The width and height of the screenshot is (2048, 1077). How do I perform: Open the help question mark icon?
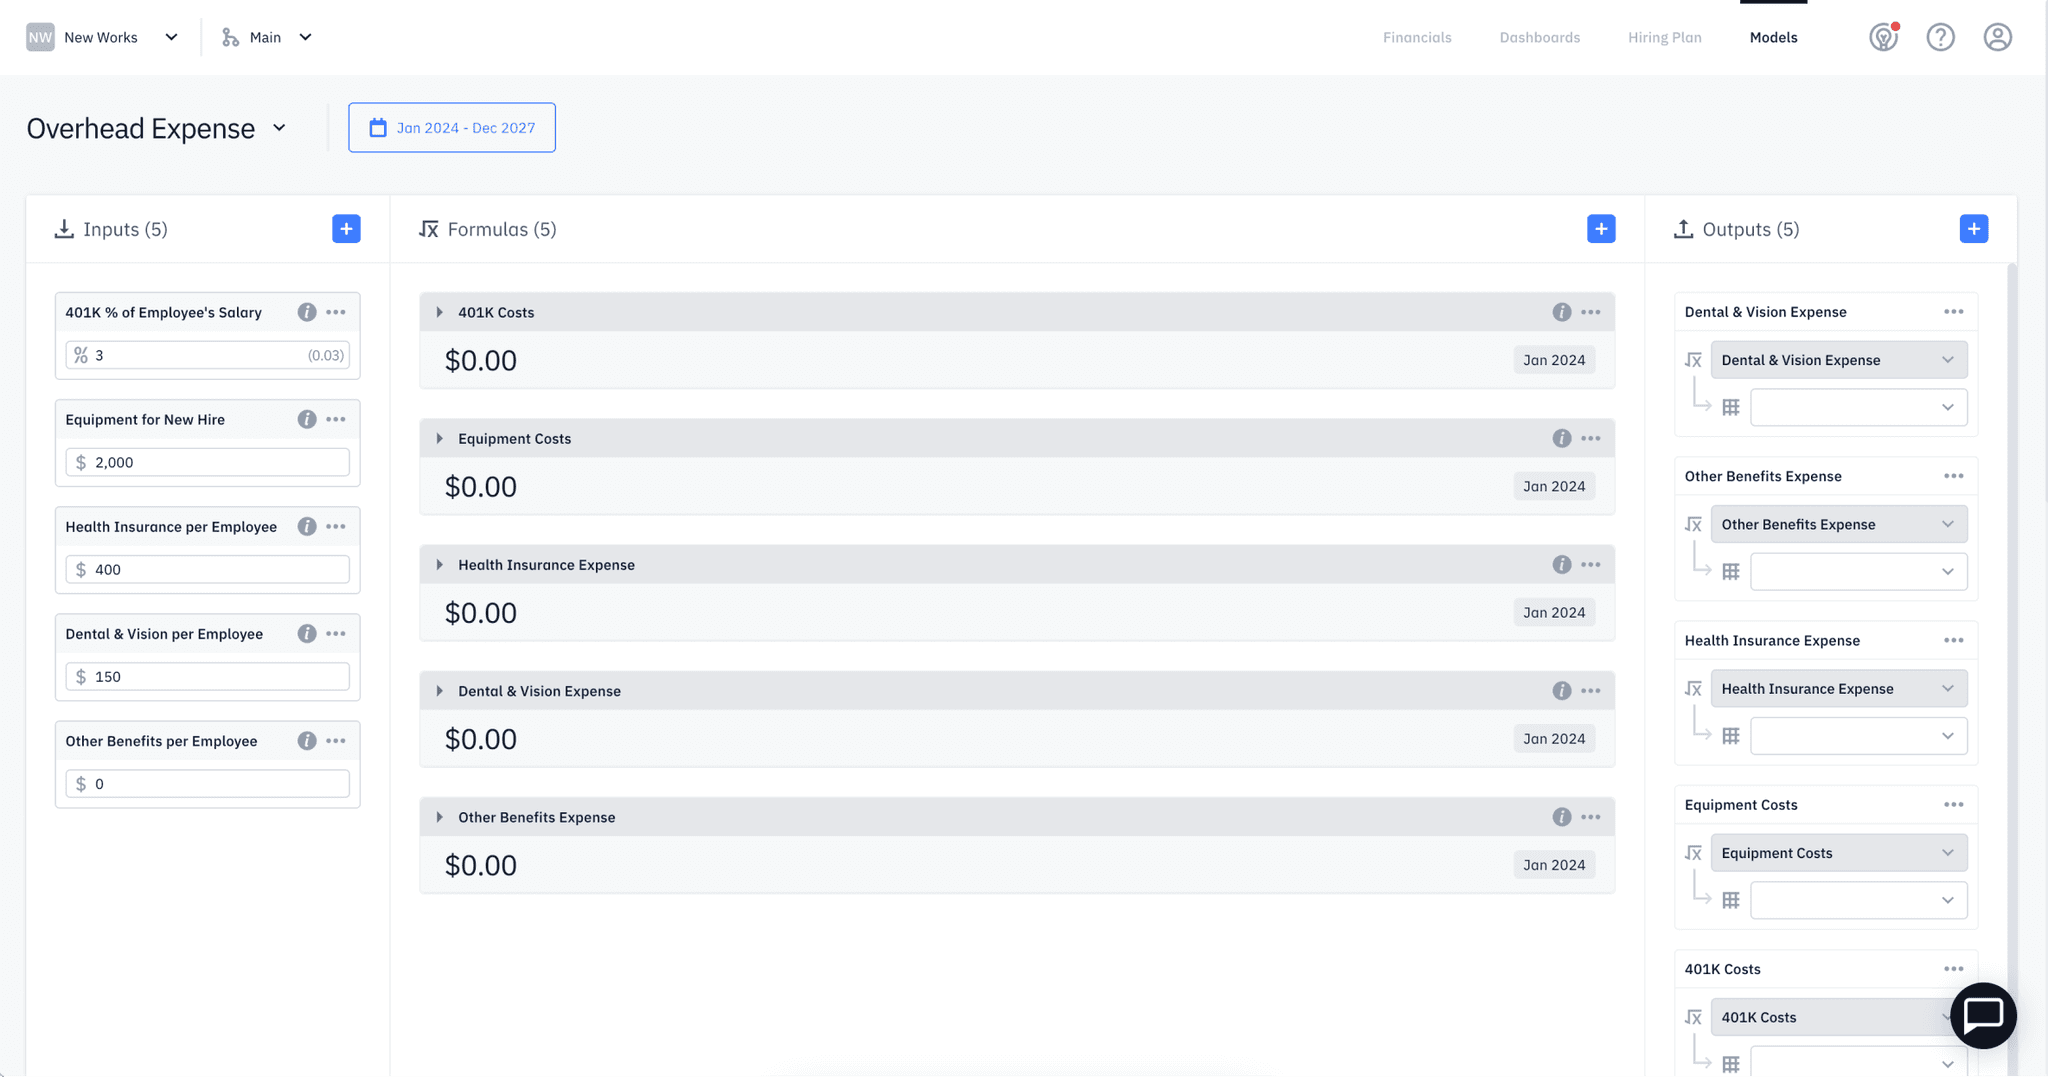tap(1941, 37)
